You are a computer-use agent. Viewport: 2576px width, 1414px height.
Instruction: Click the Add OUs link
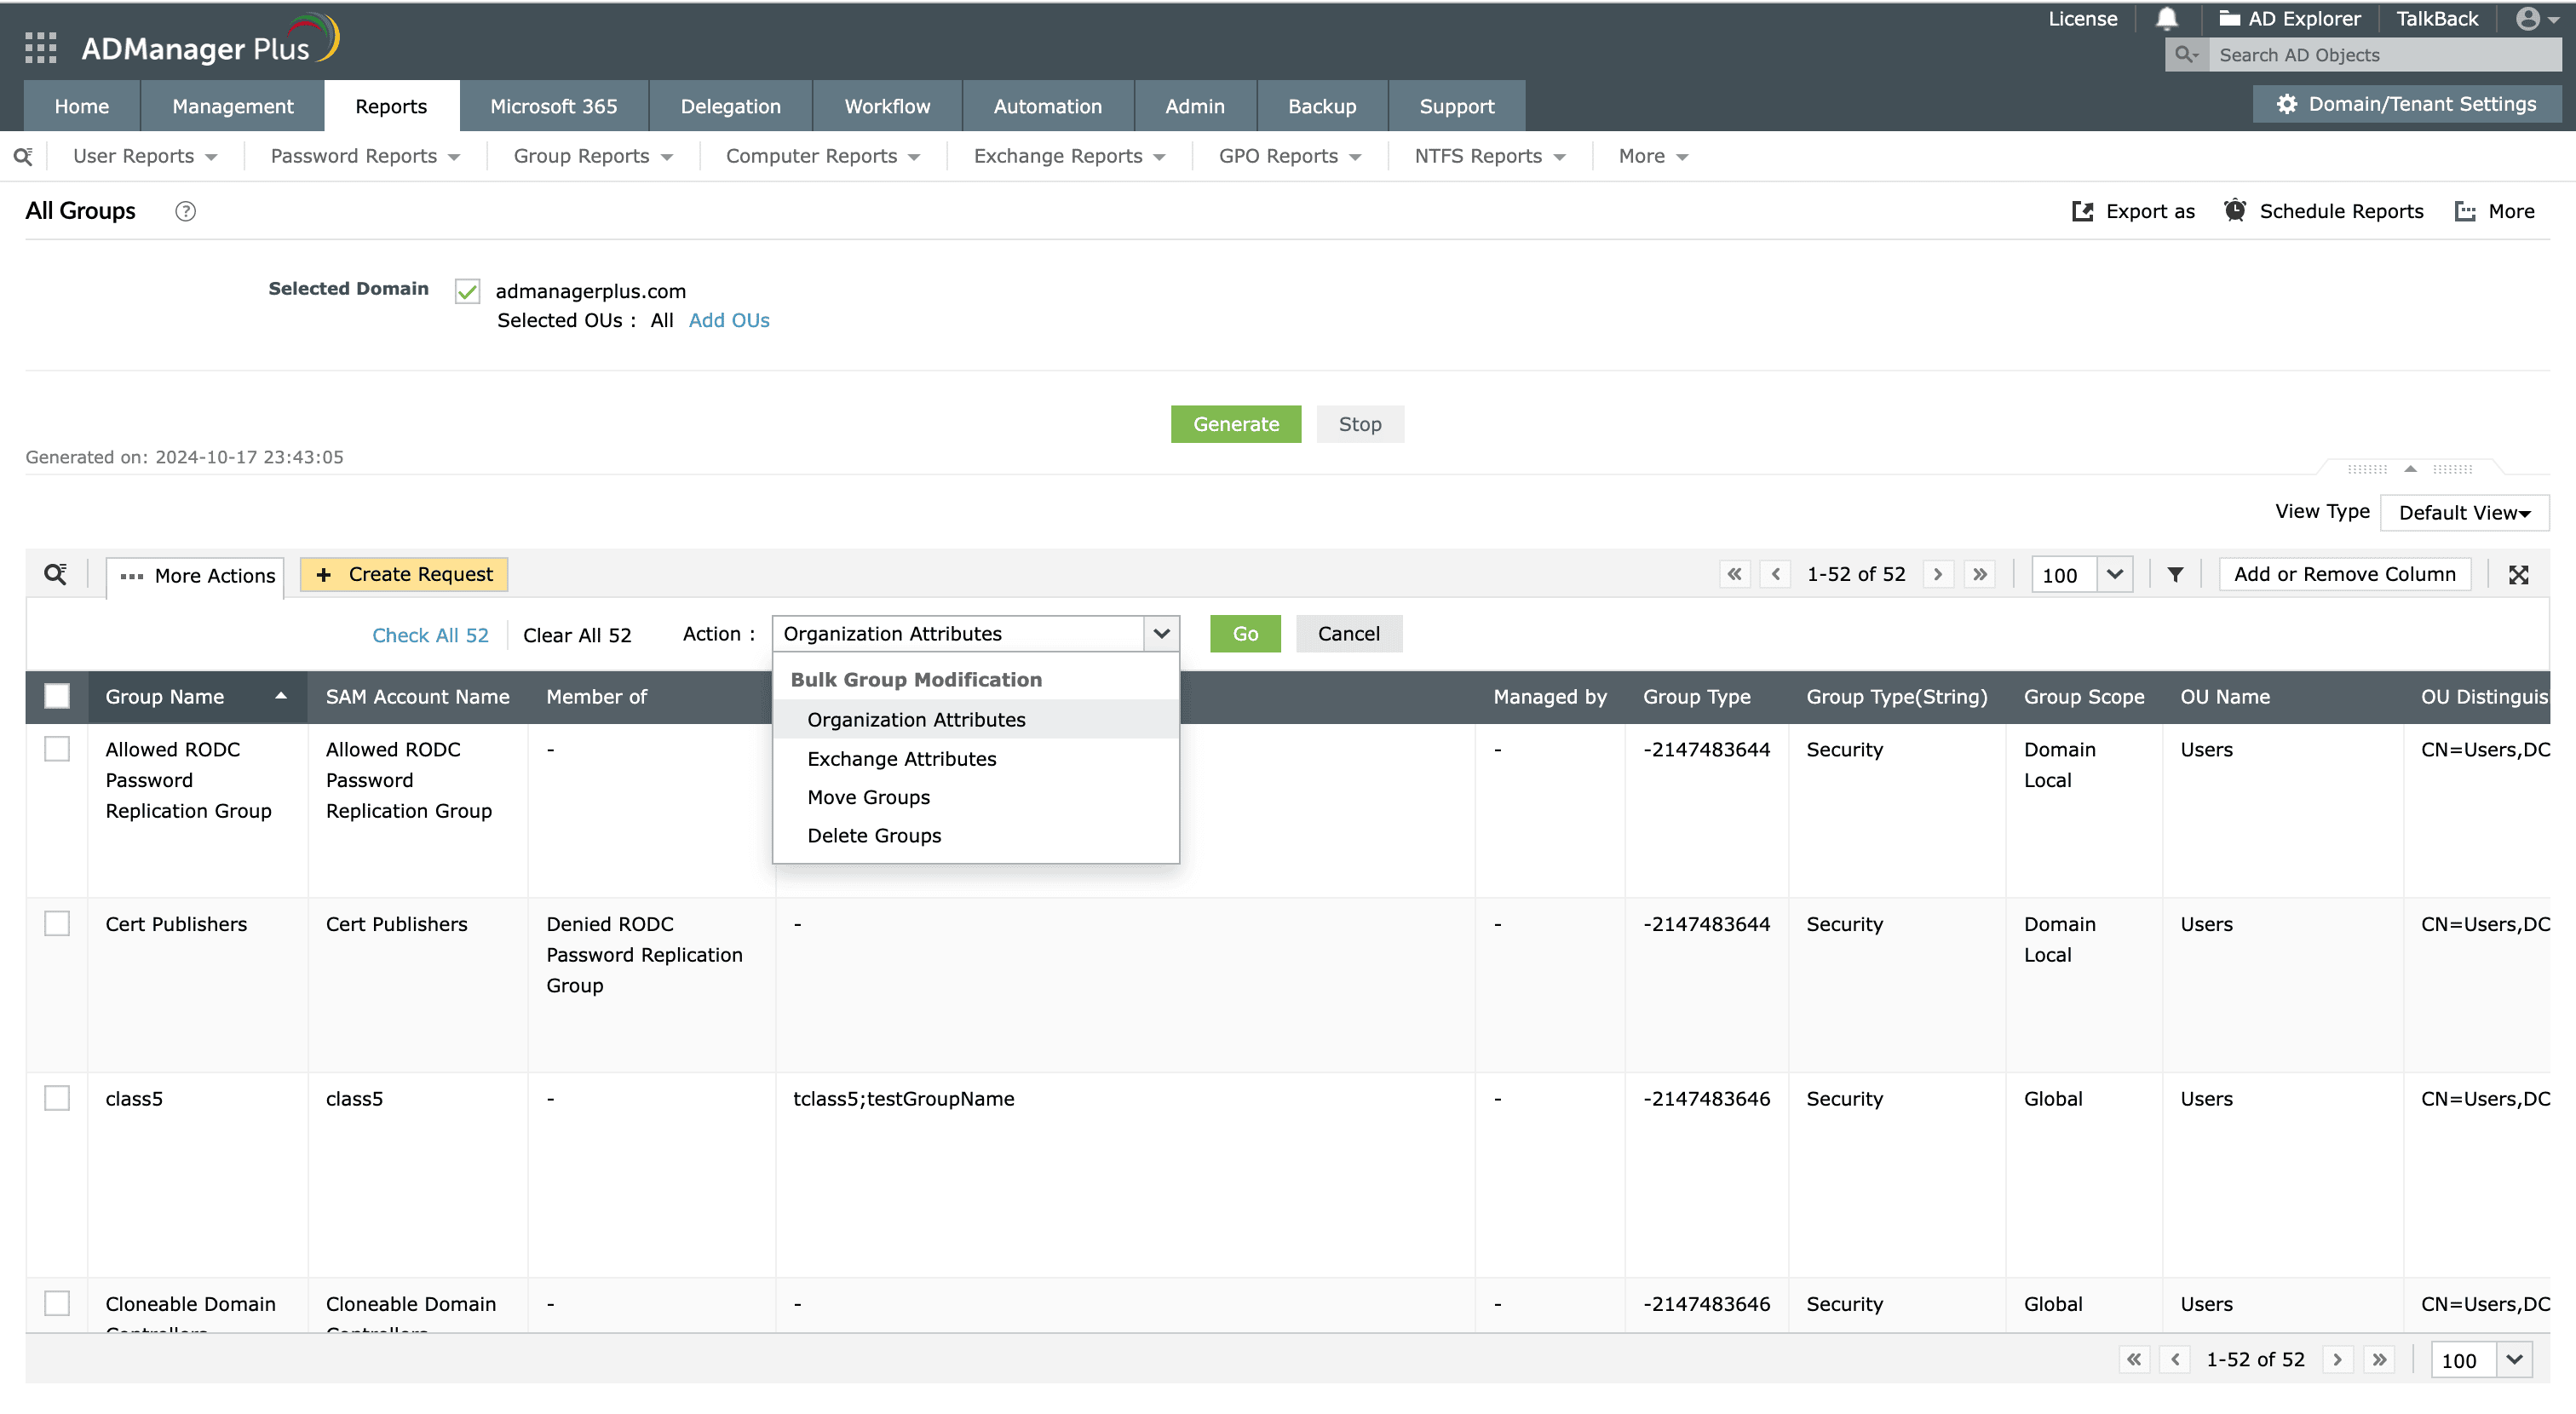click(x=729, y=320)
